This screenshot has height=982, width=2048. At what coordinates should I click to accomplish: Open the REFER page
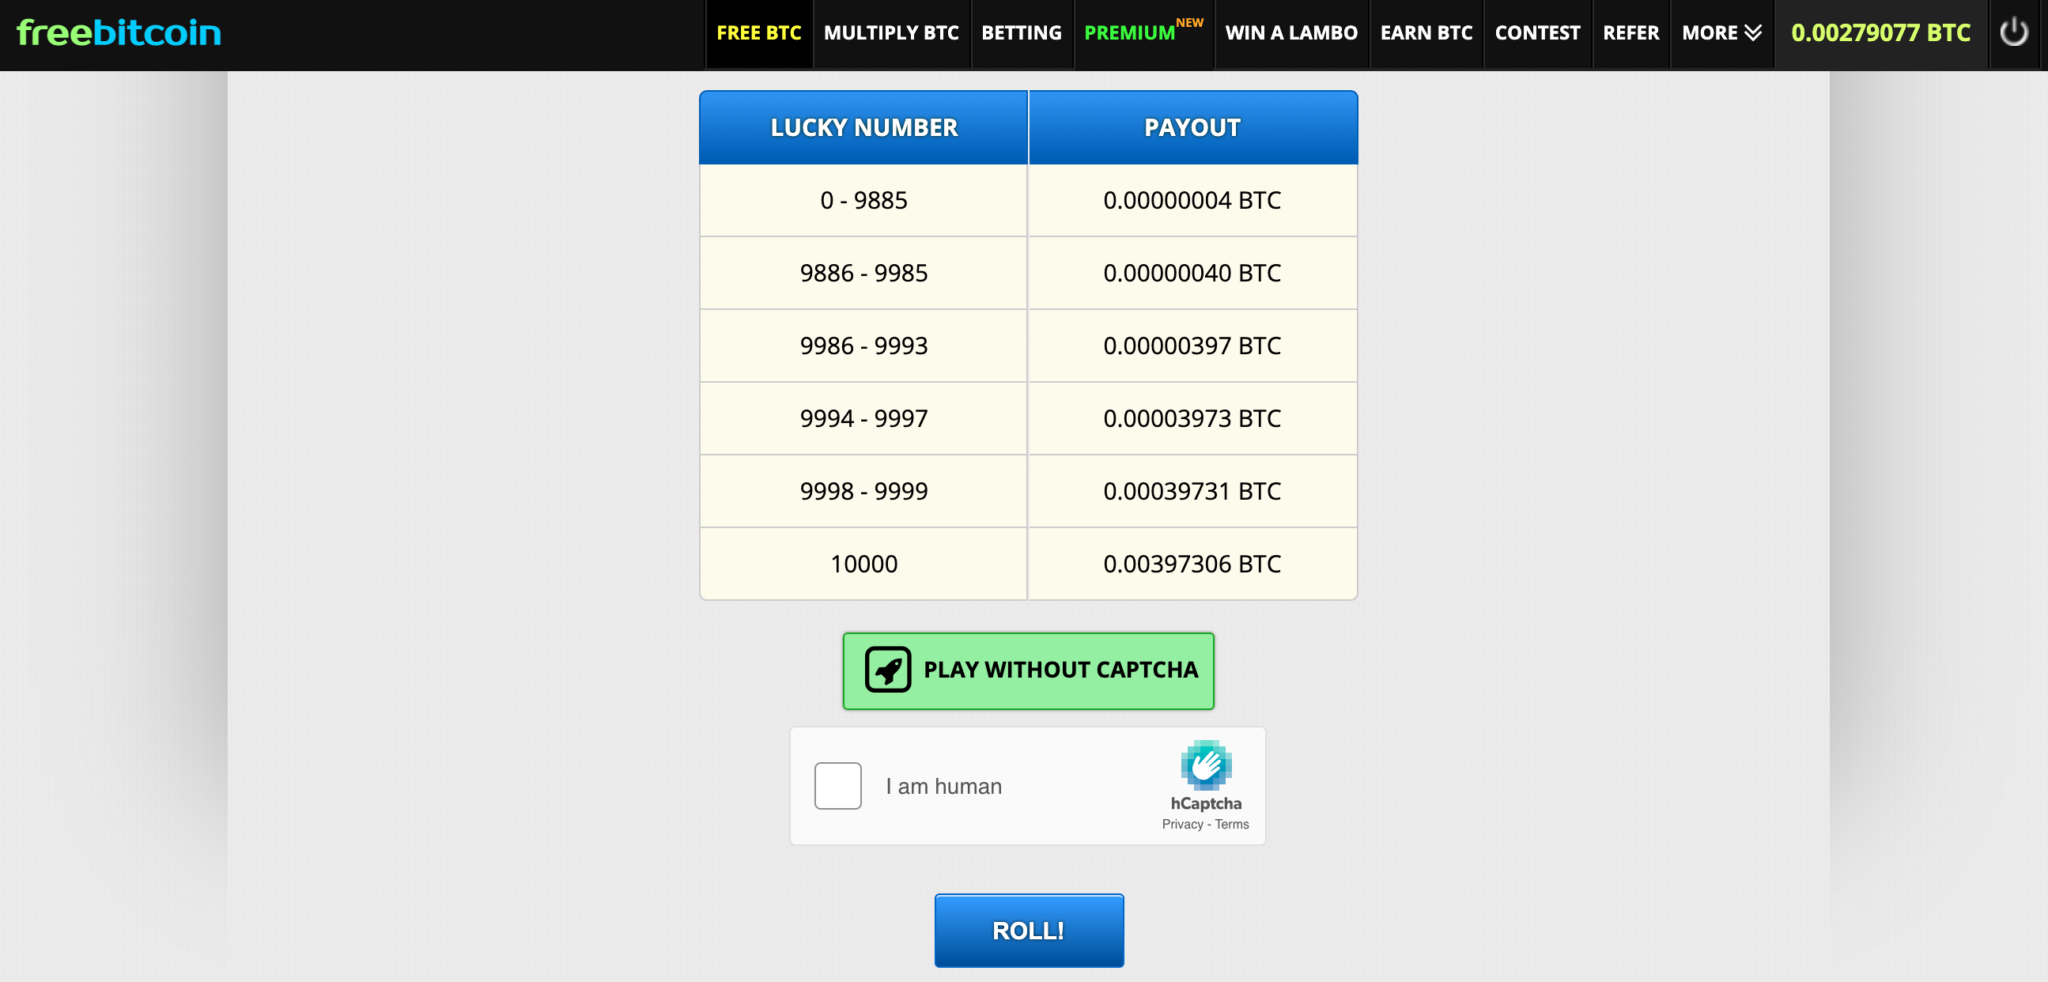[1631, 33]
